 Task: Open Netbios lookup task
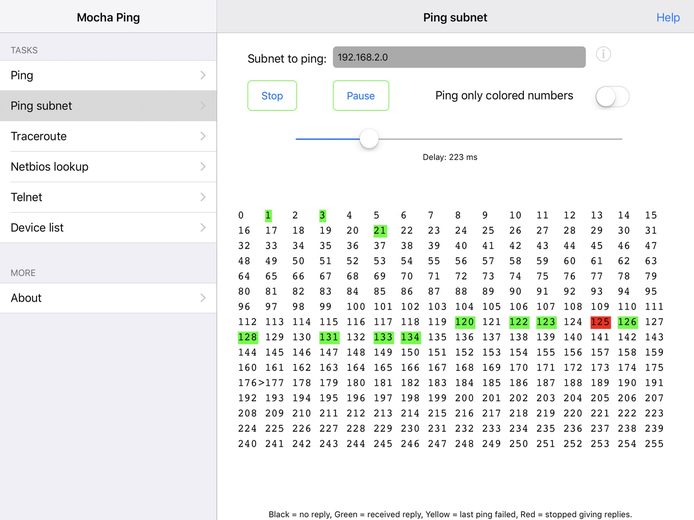pos(108,167)
